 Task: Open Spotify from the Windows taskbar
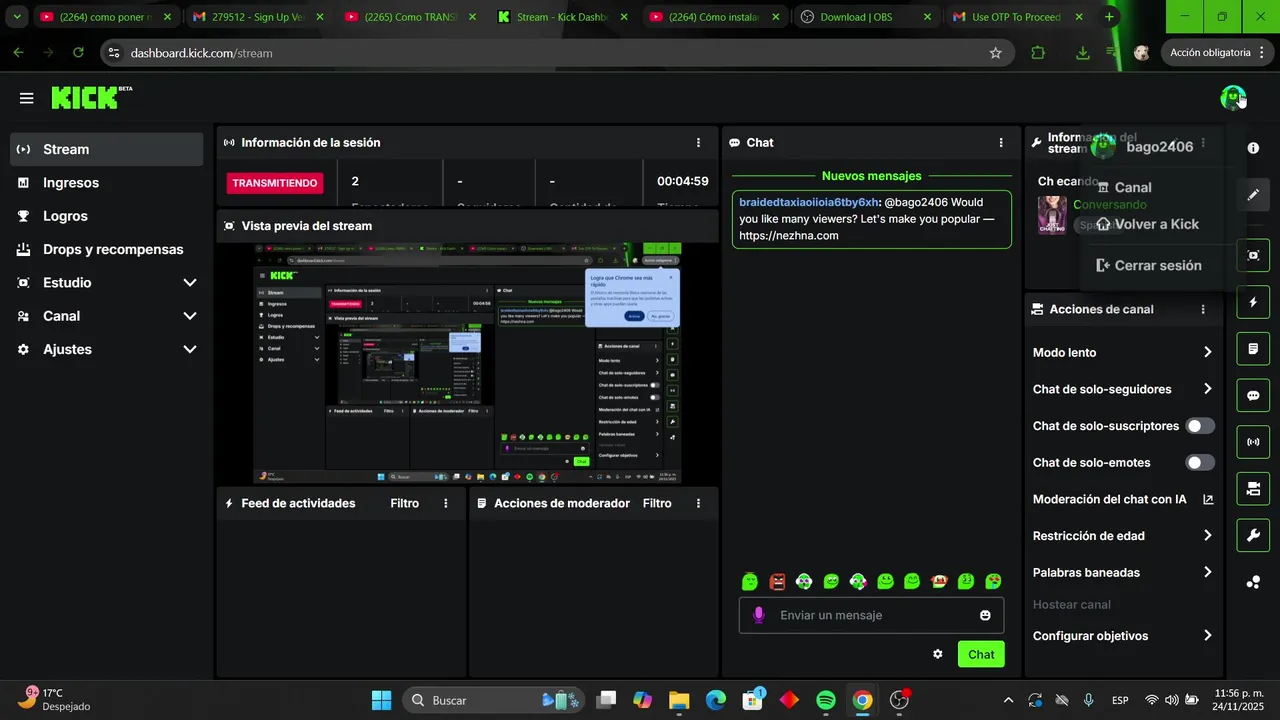(x=826, y=700)
